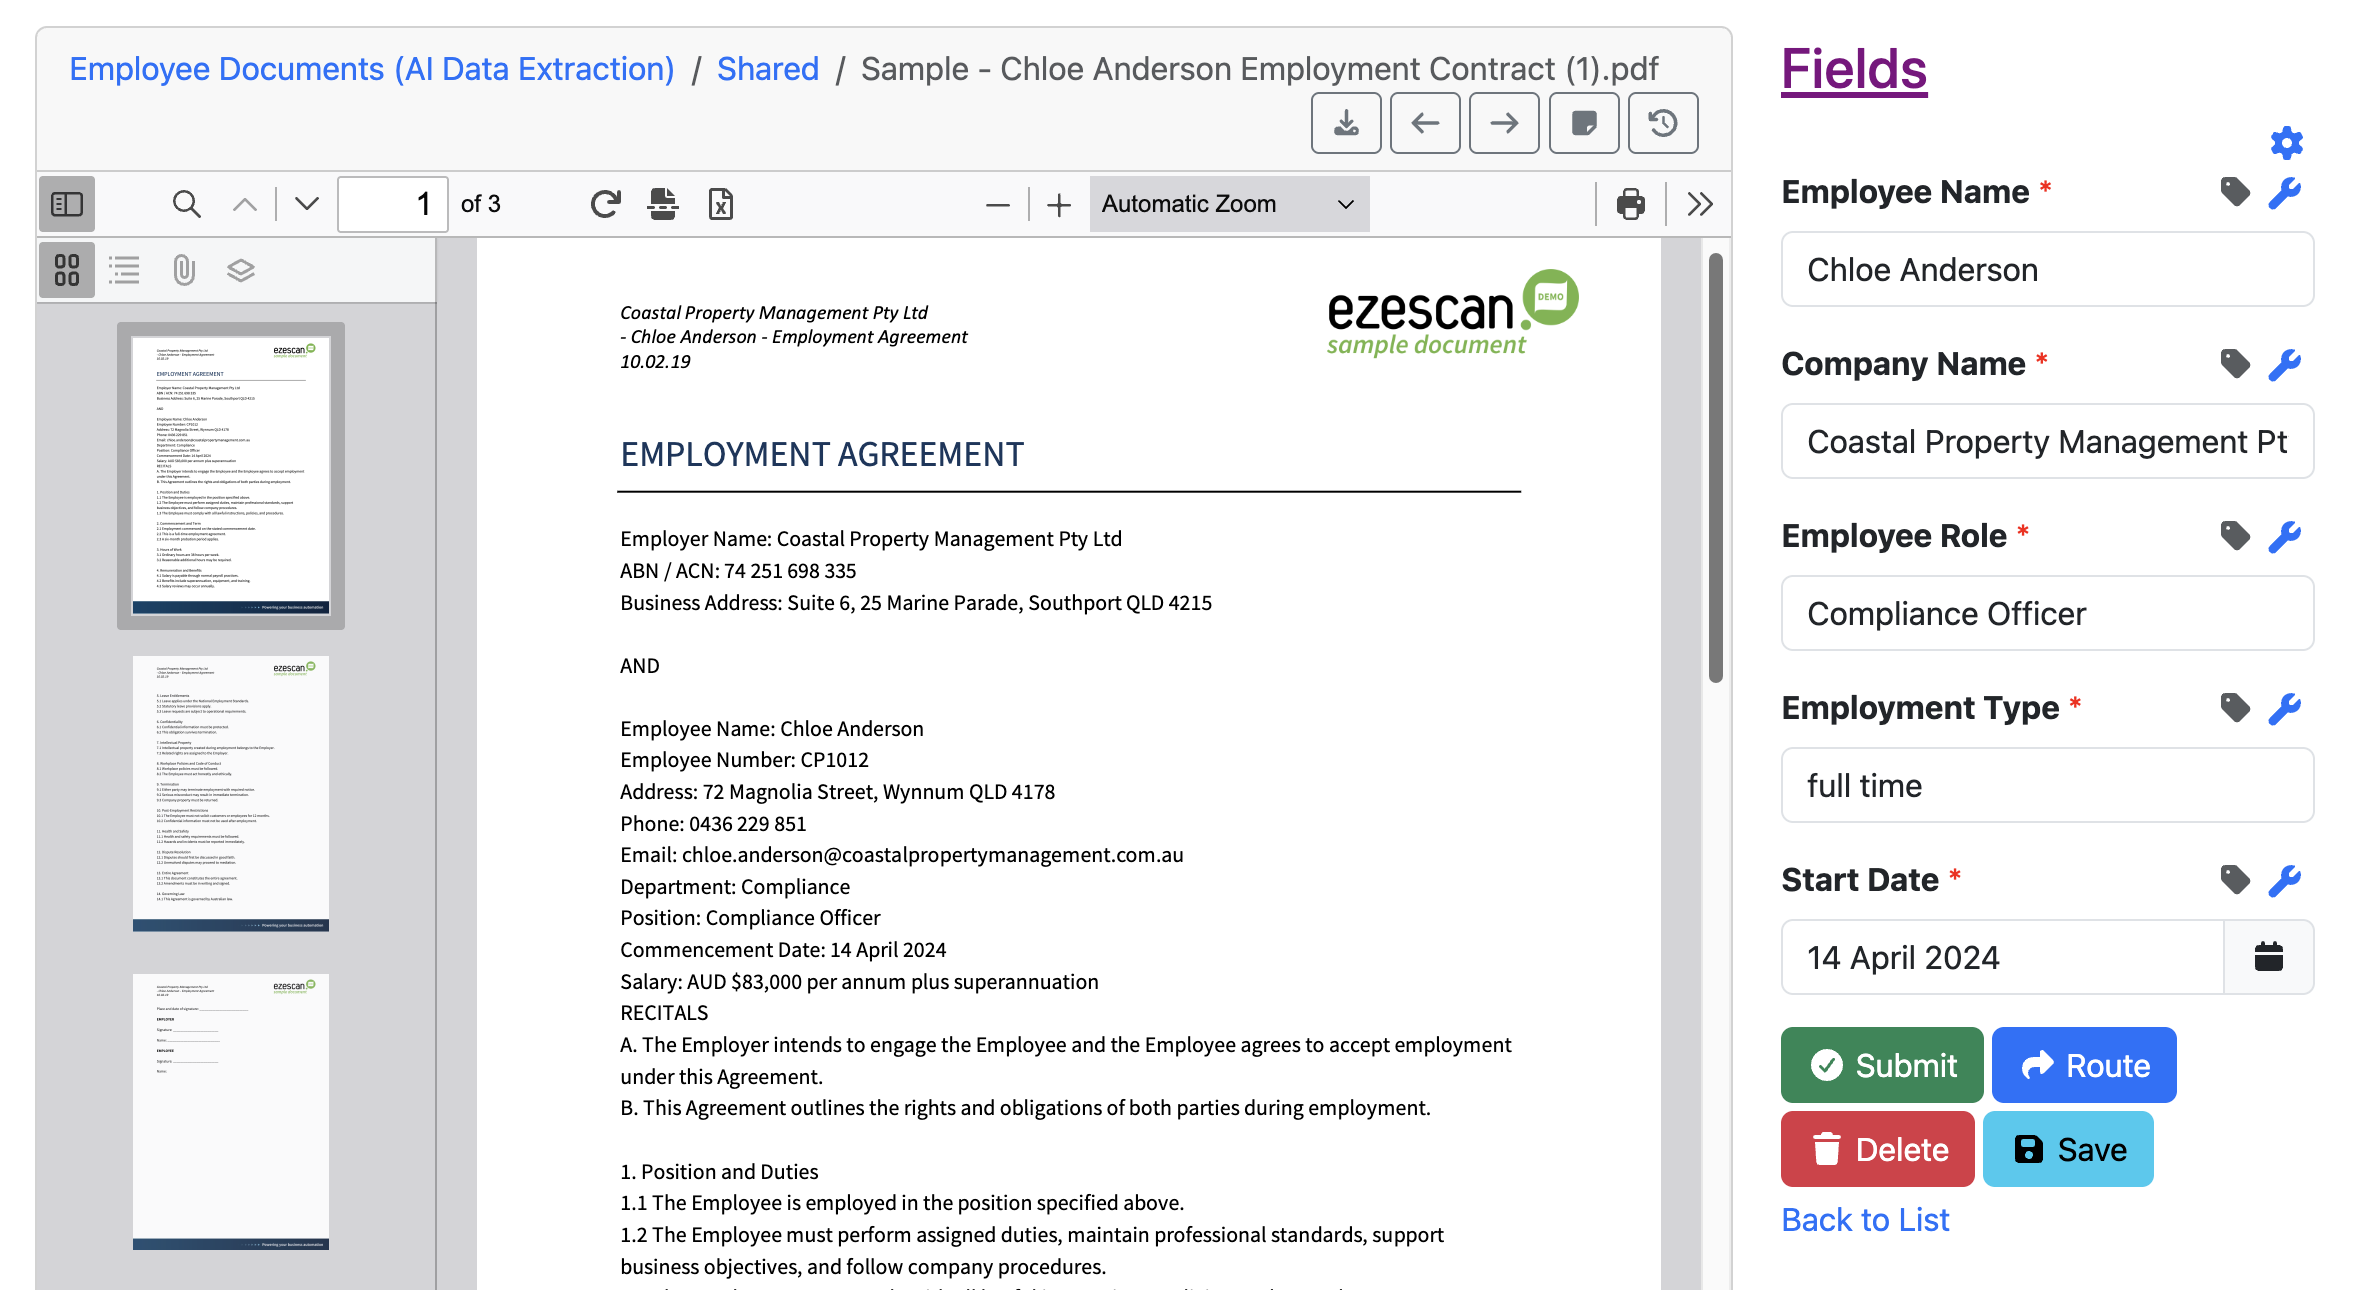Jump to next page with down chevron

(x=307, y=204)
